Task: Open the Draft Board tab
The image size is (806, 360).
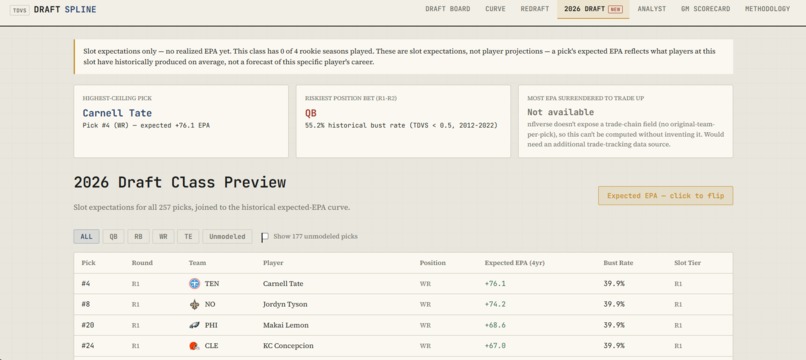Action: 448,9
